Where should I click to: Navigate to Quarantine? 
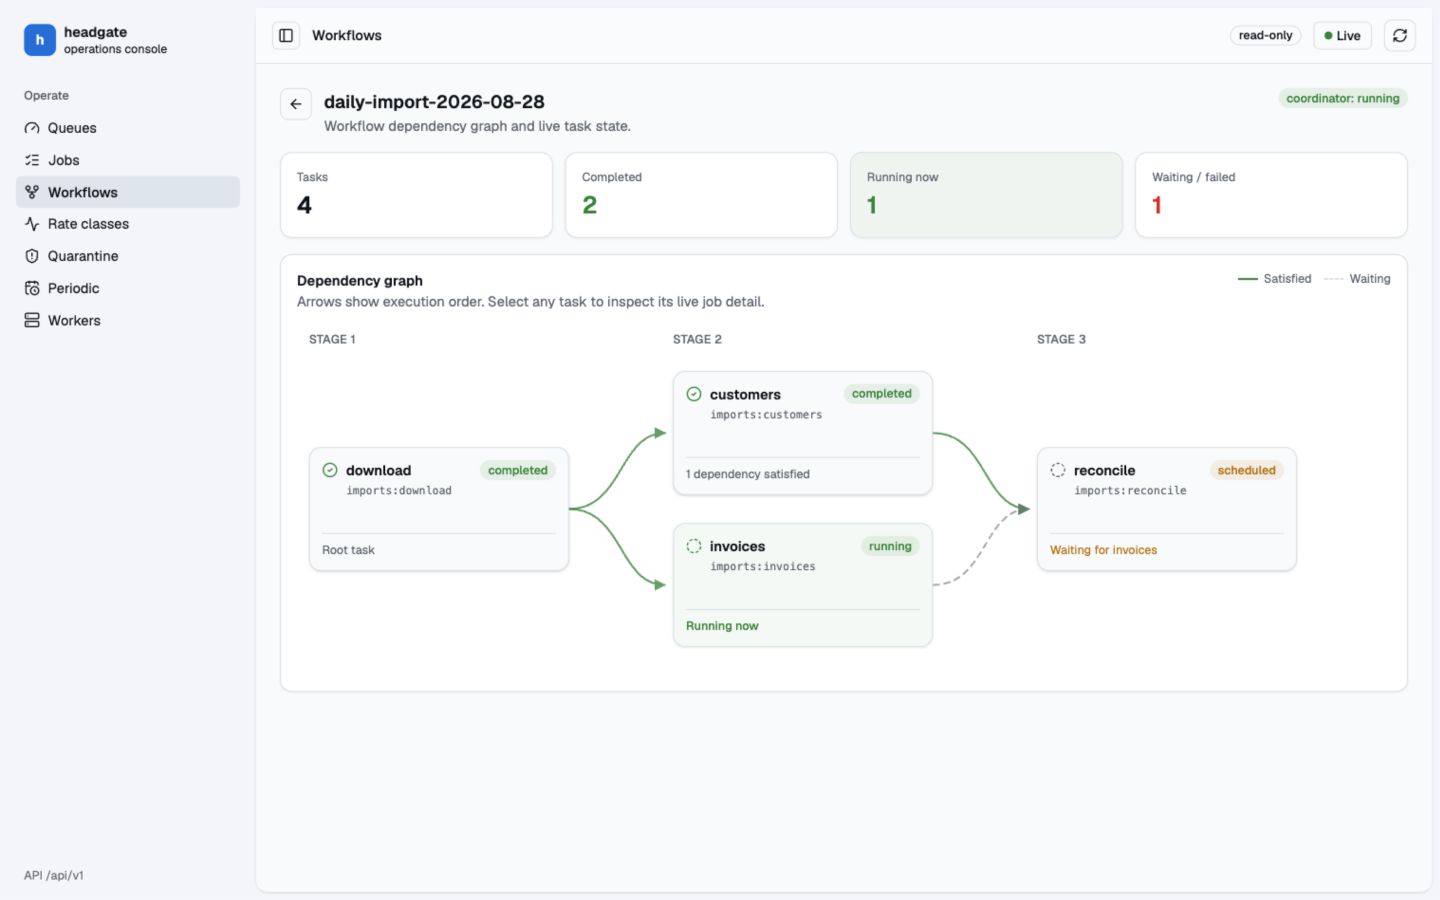click(128, 256)
